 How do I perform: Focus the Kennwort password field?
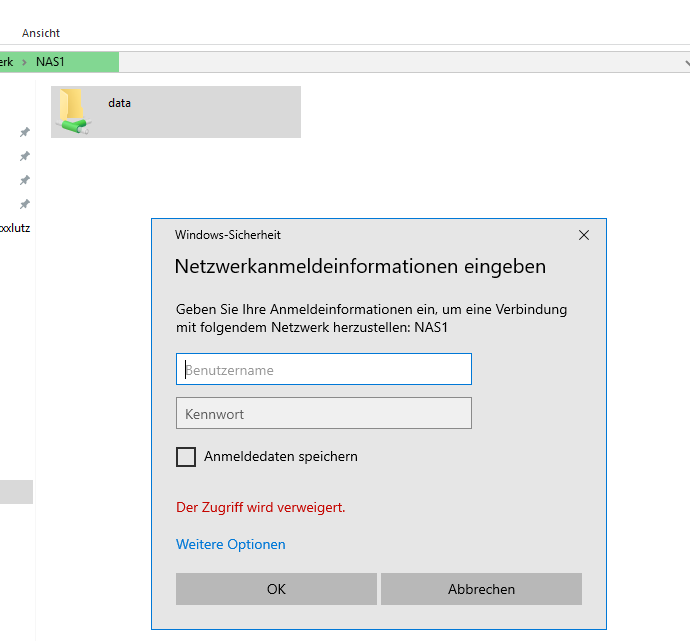click(x=323, y=413)
